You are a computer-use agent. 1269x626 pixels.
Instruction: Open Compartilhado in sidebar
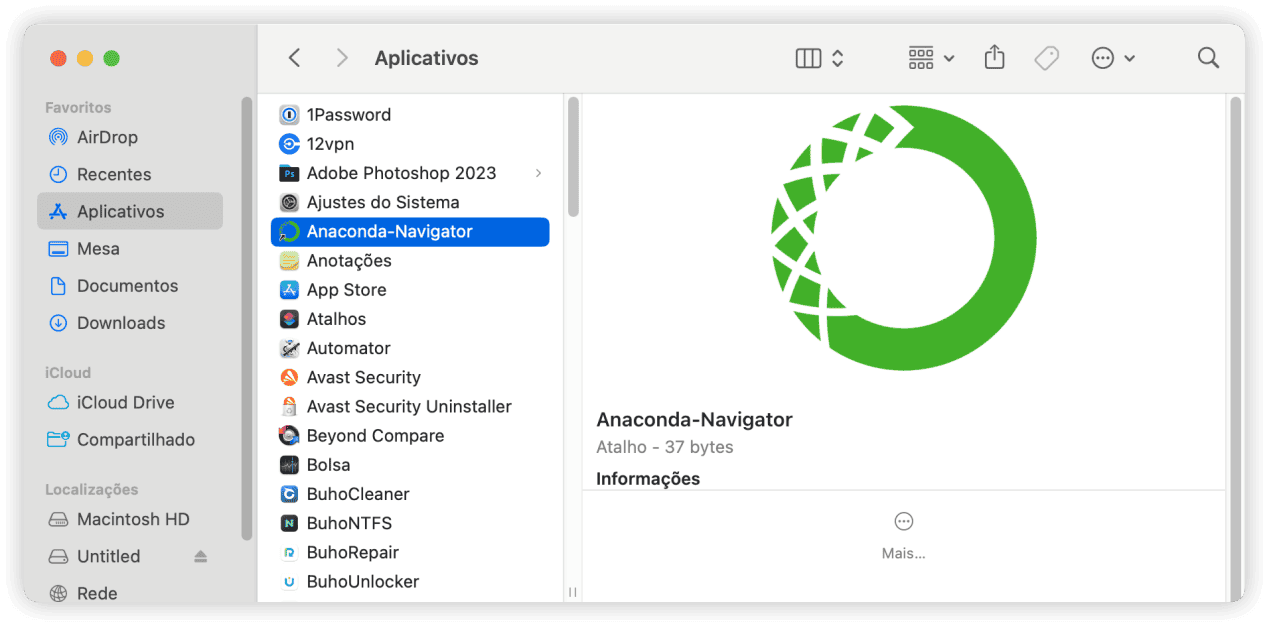coord(130,439)
